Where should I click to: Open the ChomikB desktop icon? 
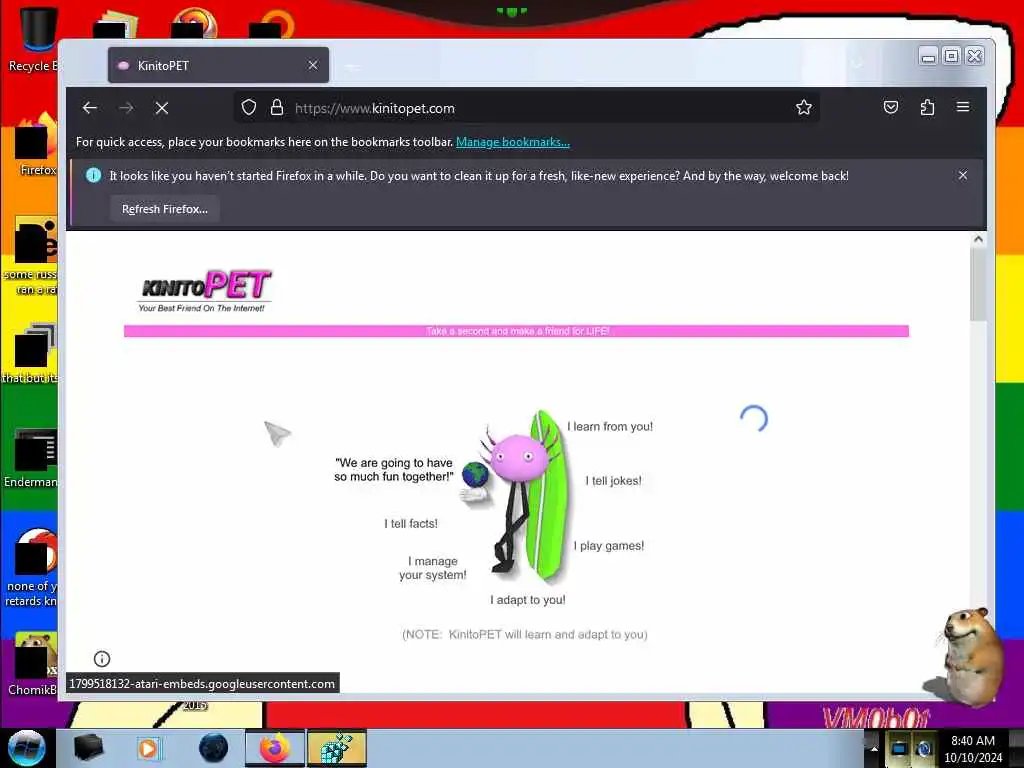(x=33, y=664)
